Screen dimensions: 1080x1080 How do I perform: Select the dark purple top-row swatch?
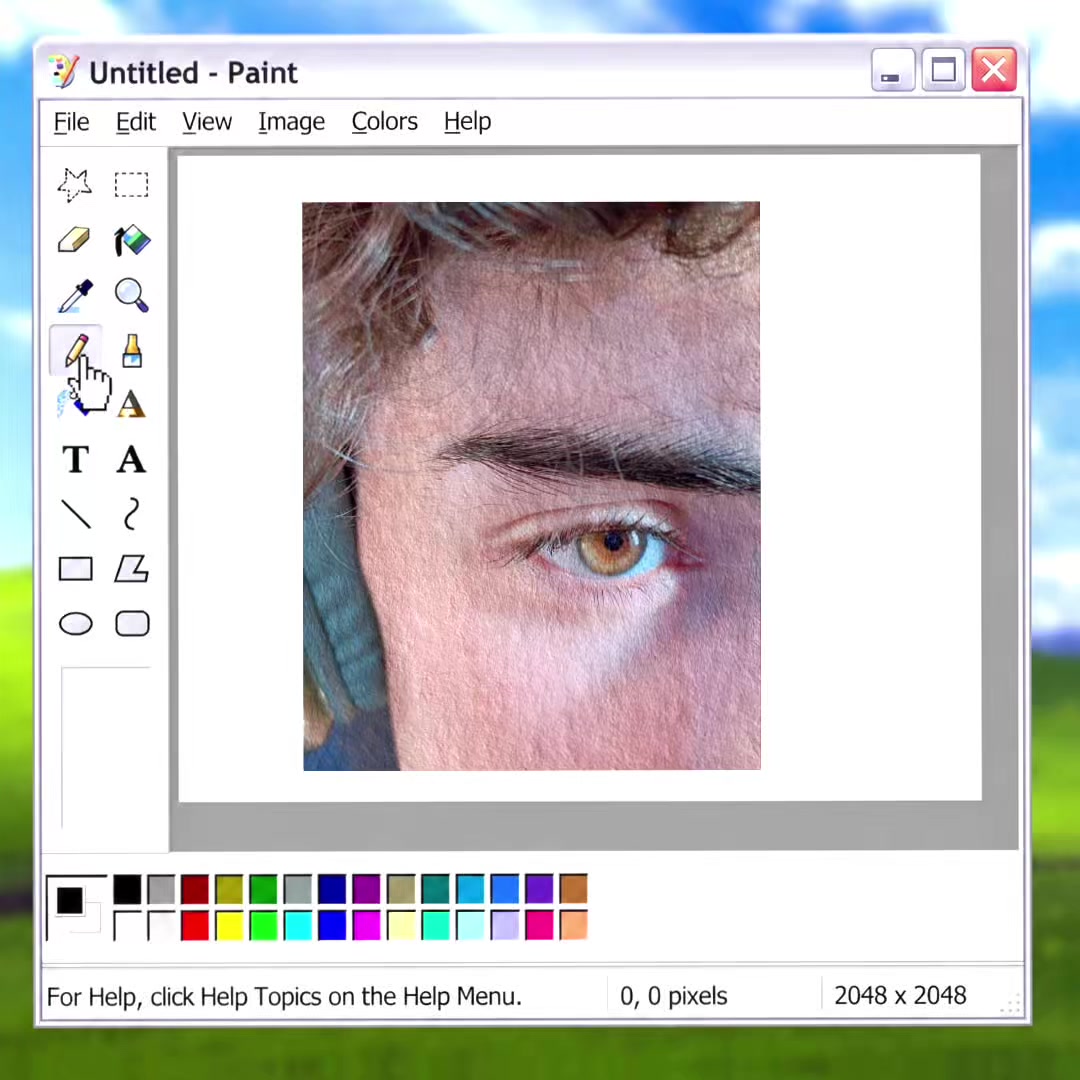(x=366, y=889)
